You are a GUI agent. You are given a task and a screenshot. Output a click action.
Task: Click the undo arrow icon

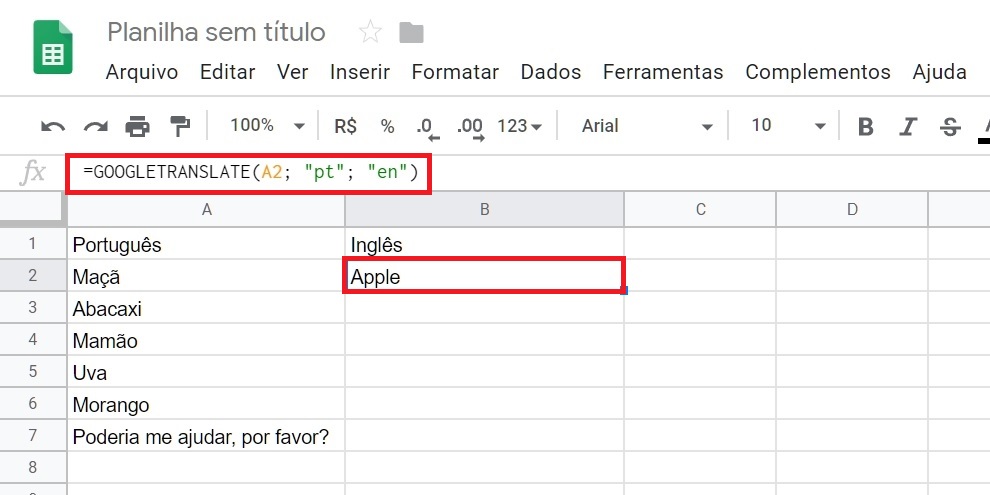pyautogui.click(x=52, y=126)
